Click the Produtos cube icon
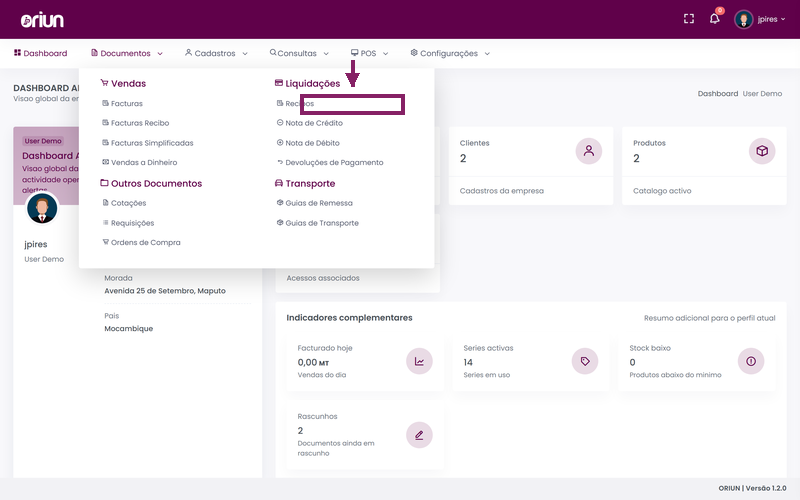800x500 pixels. (762, 151)
